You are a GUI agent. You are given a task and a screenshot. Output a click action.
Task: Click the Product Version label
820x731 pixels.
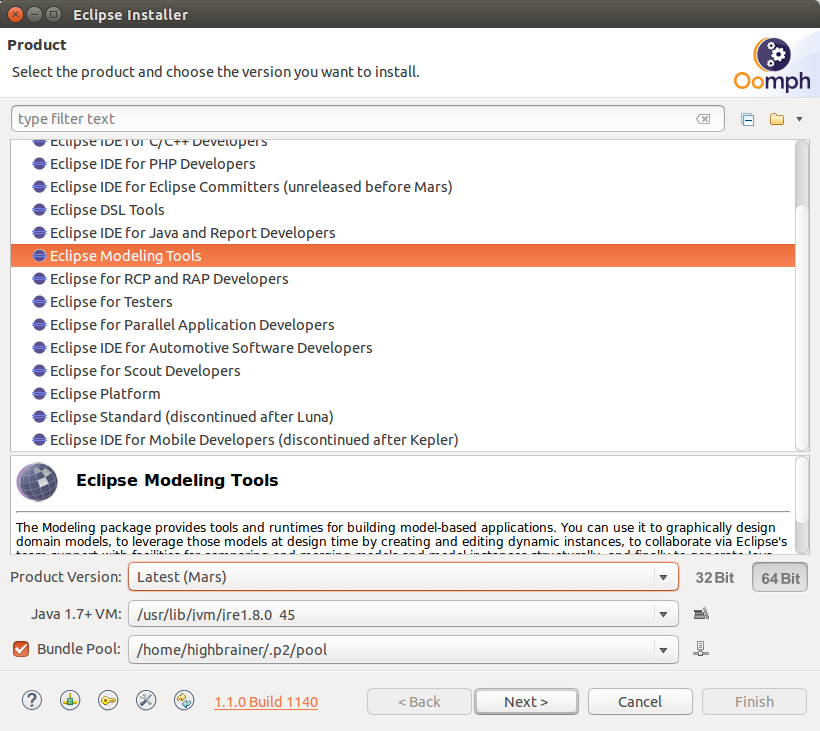(66, 577)
